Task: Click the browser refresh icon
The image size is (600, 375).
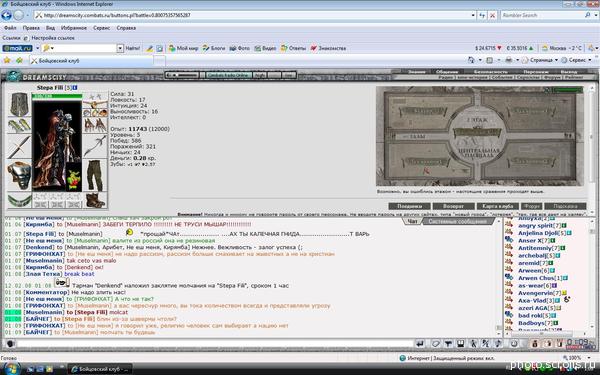Action: tap(482, 15)
